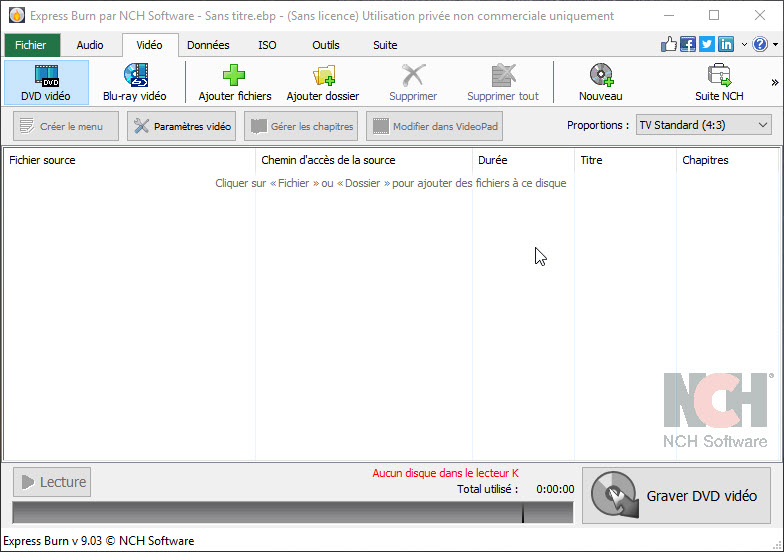The height and width of the screenshot is (552, 784).
Task: Share on Facebook icon
Action: pyautogui.click(x=688, y=44)
